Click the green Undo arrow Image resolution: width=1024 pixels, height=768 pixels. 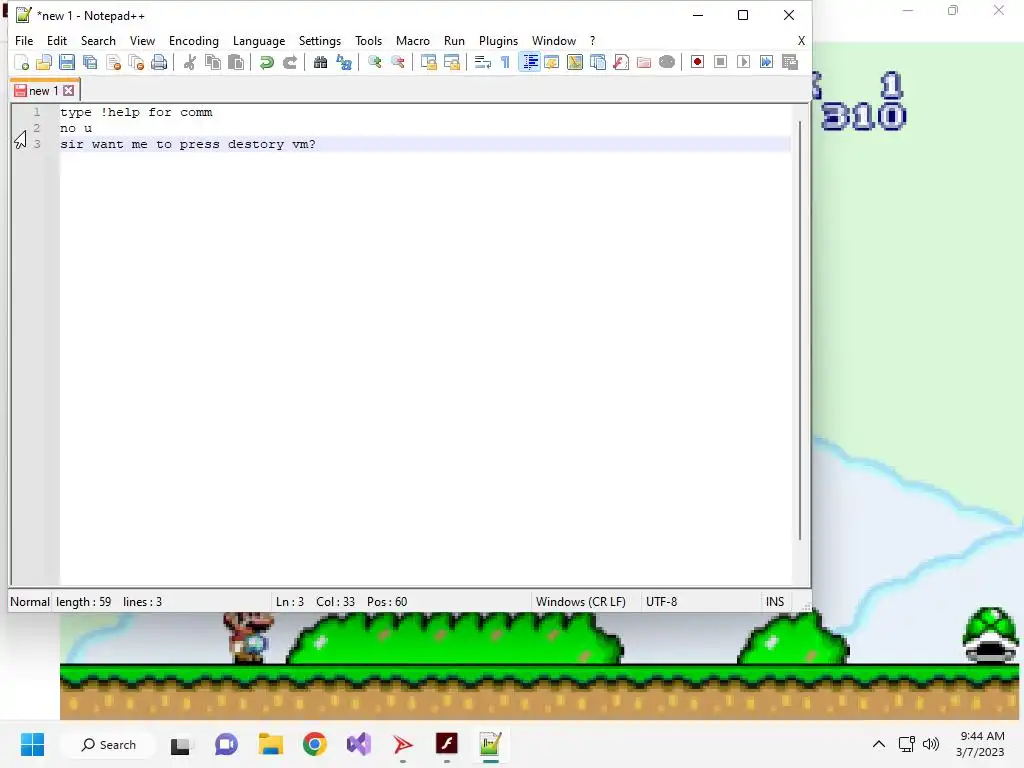point(266,63)
